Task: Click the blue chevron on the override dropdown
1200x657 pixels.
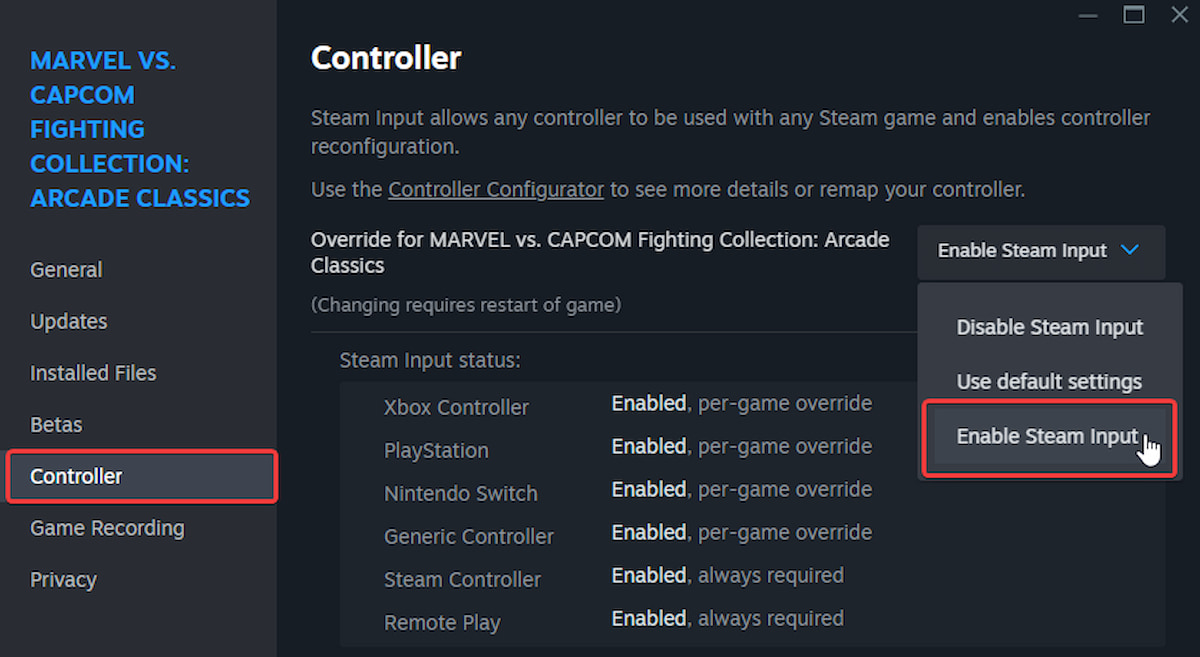Action: pyautogui.click(x=1130, y=251)
